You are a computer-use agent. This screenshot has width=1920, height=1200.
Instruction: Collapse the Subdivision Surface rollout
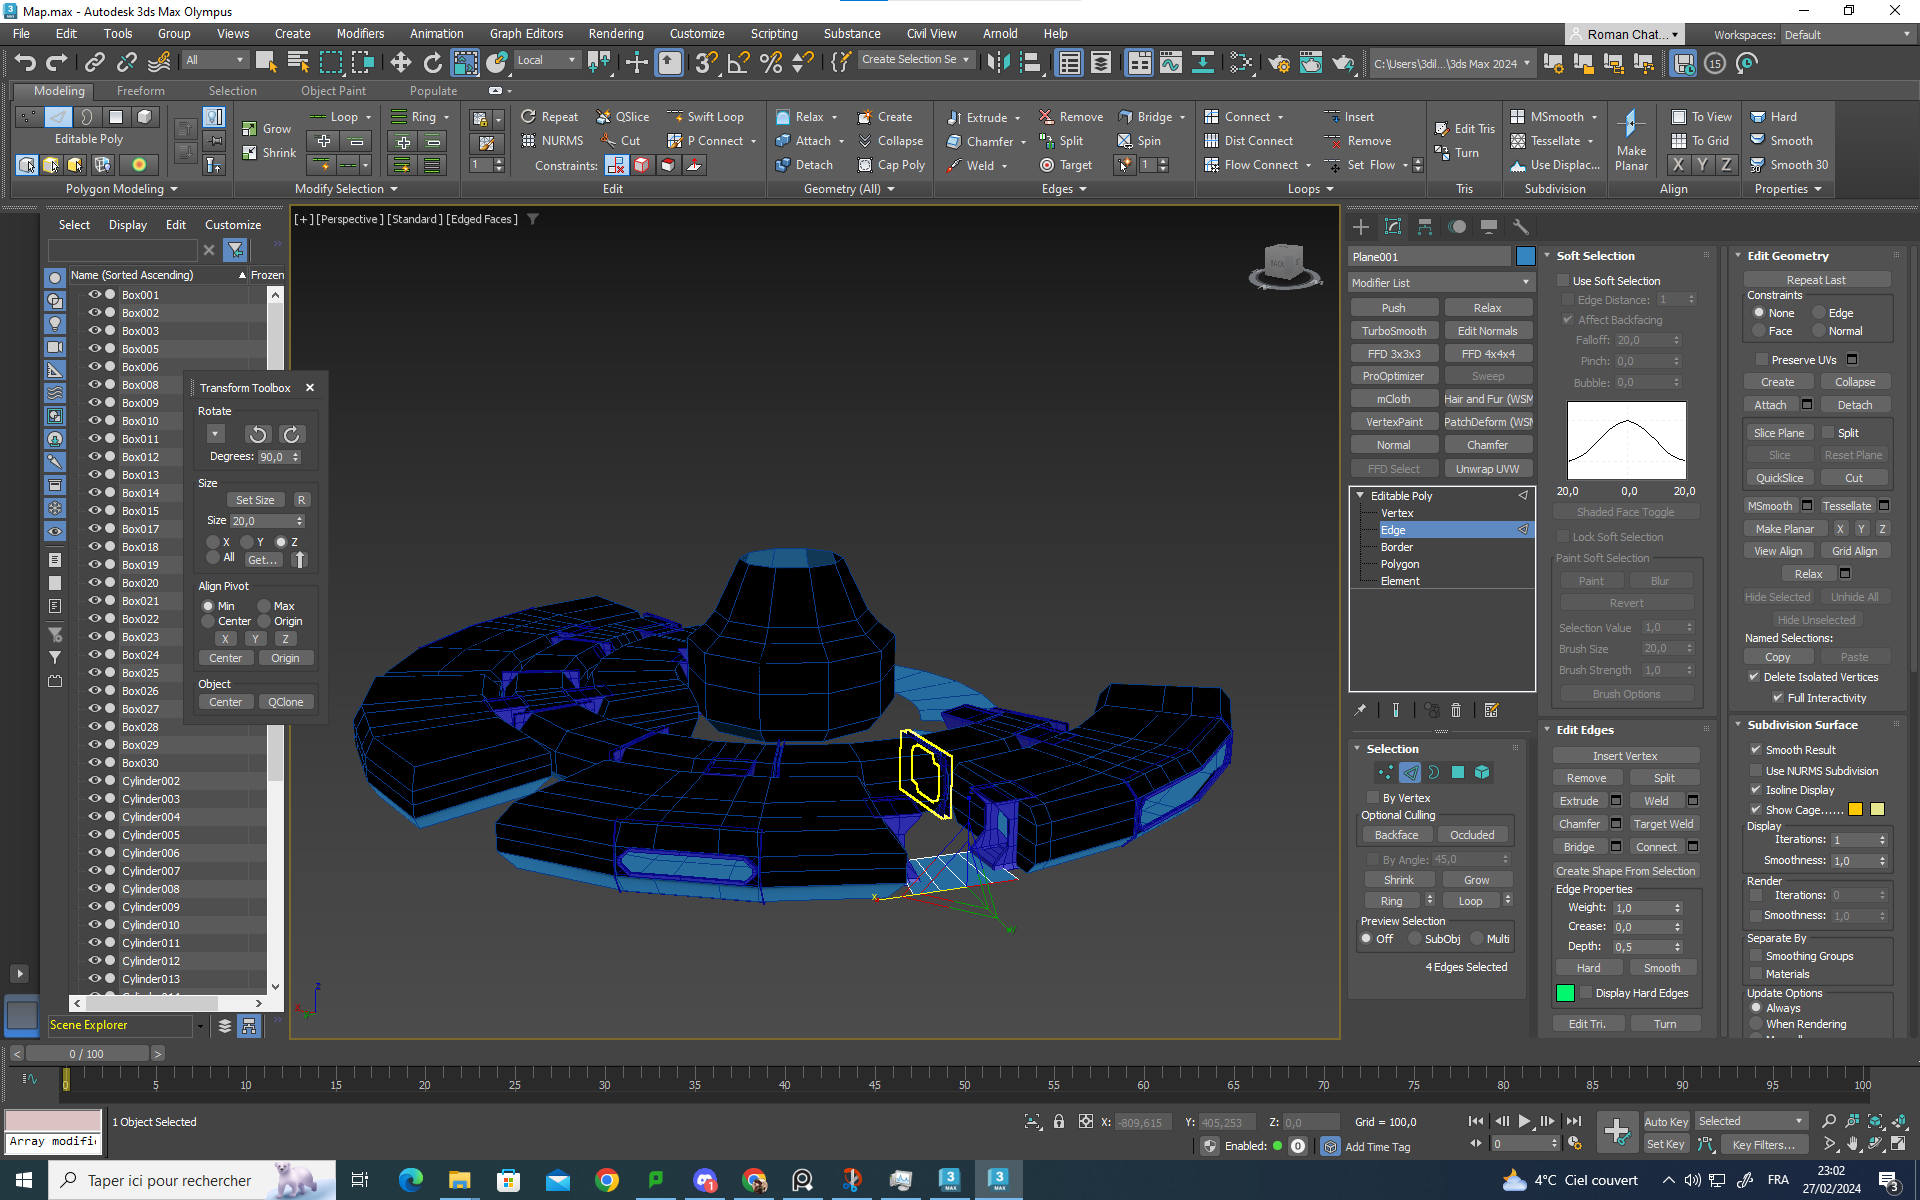point(1739,725)
